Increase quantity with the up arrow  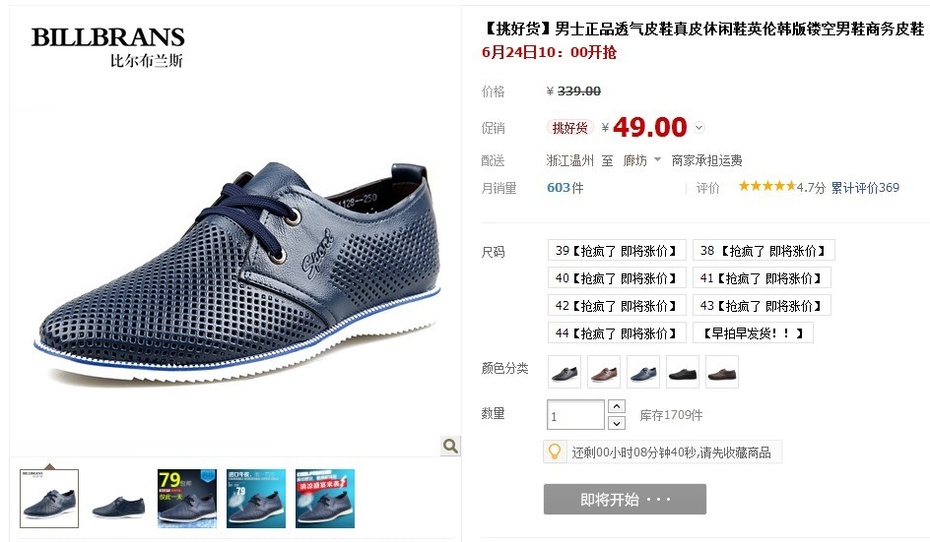(x=617, y=406)
